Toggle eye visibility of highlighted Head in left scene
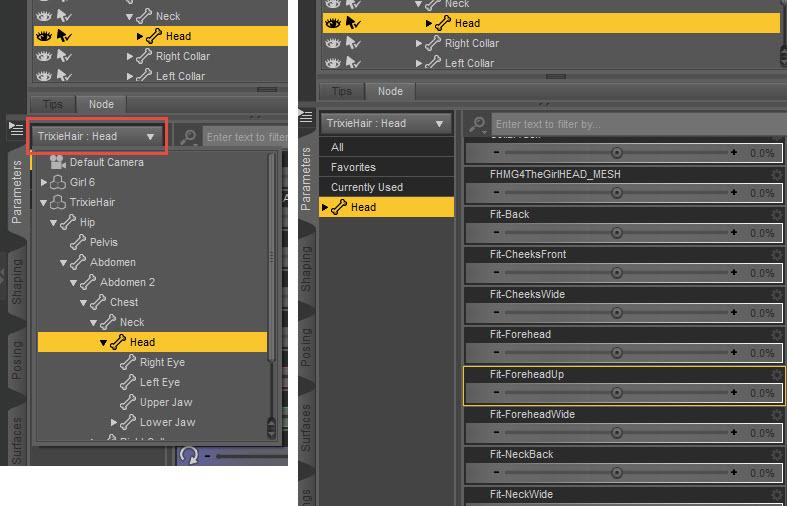The image size is (787, 506). [44, 36]
